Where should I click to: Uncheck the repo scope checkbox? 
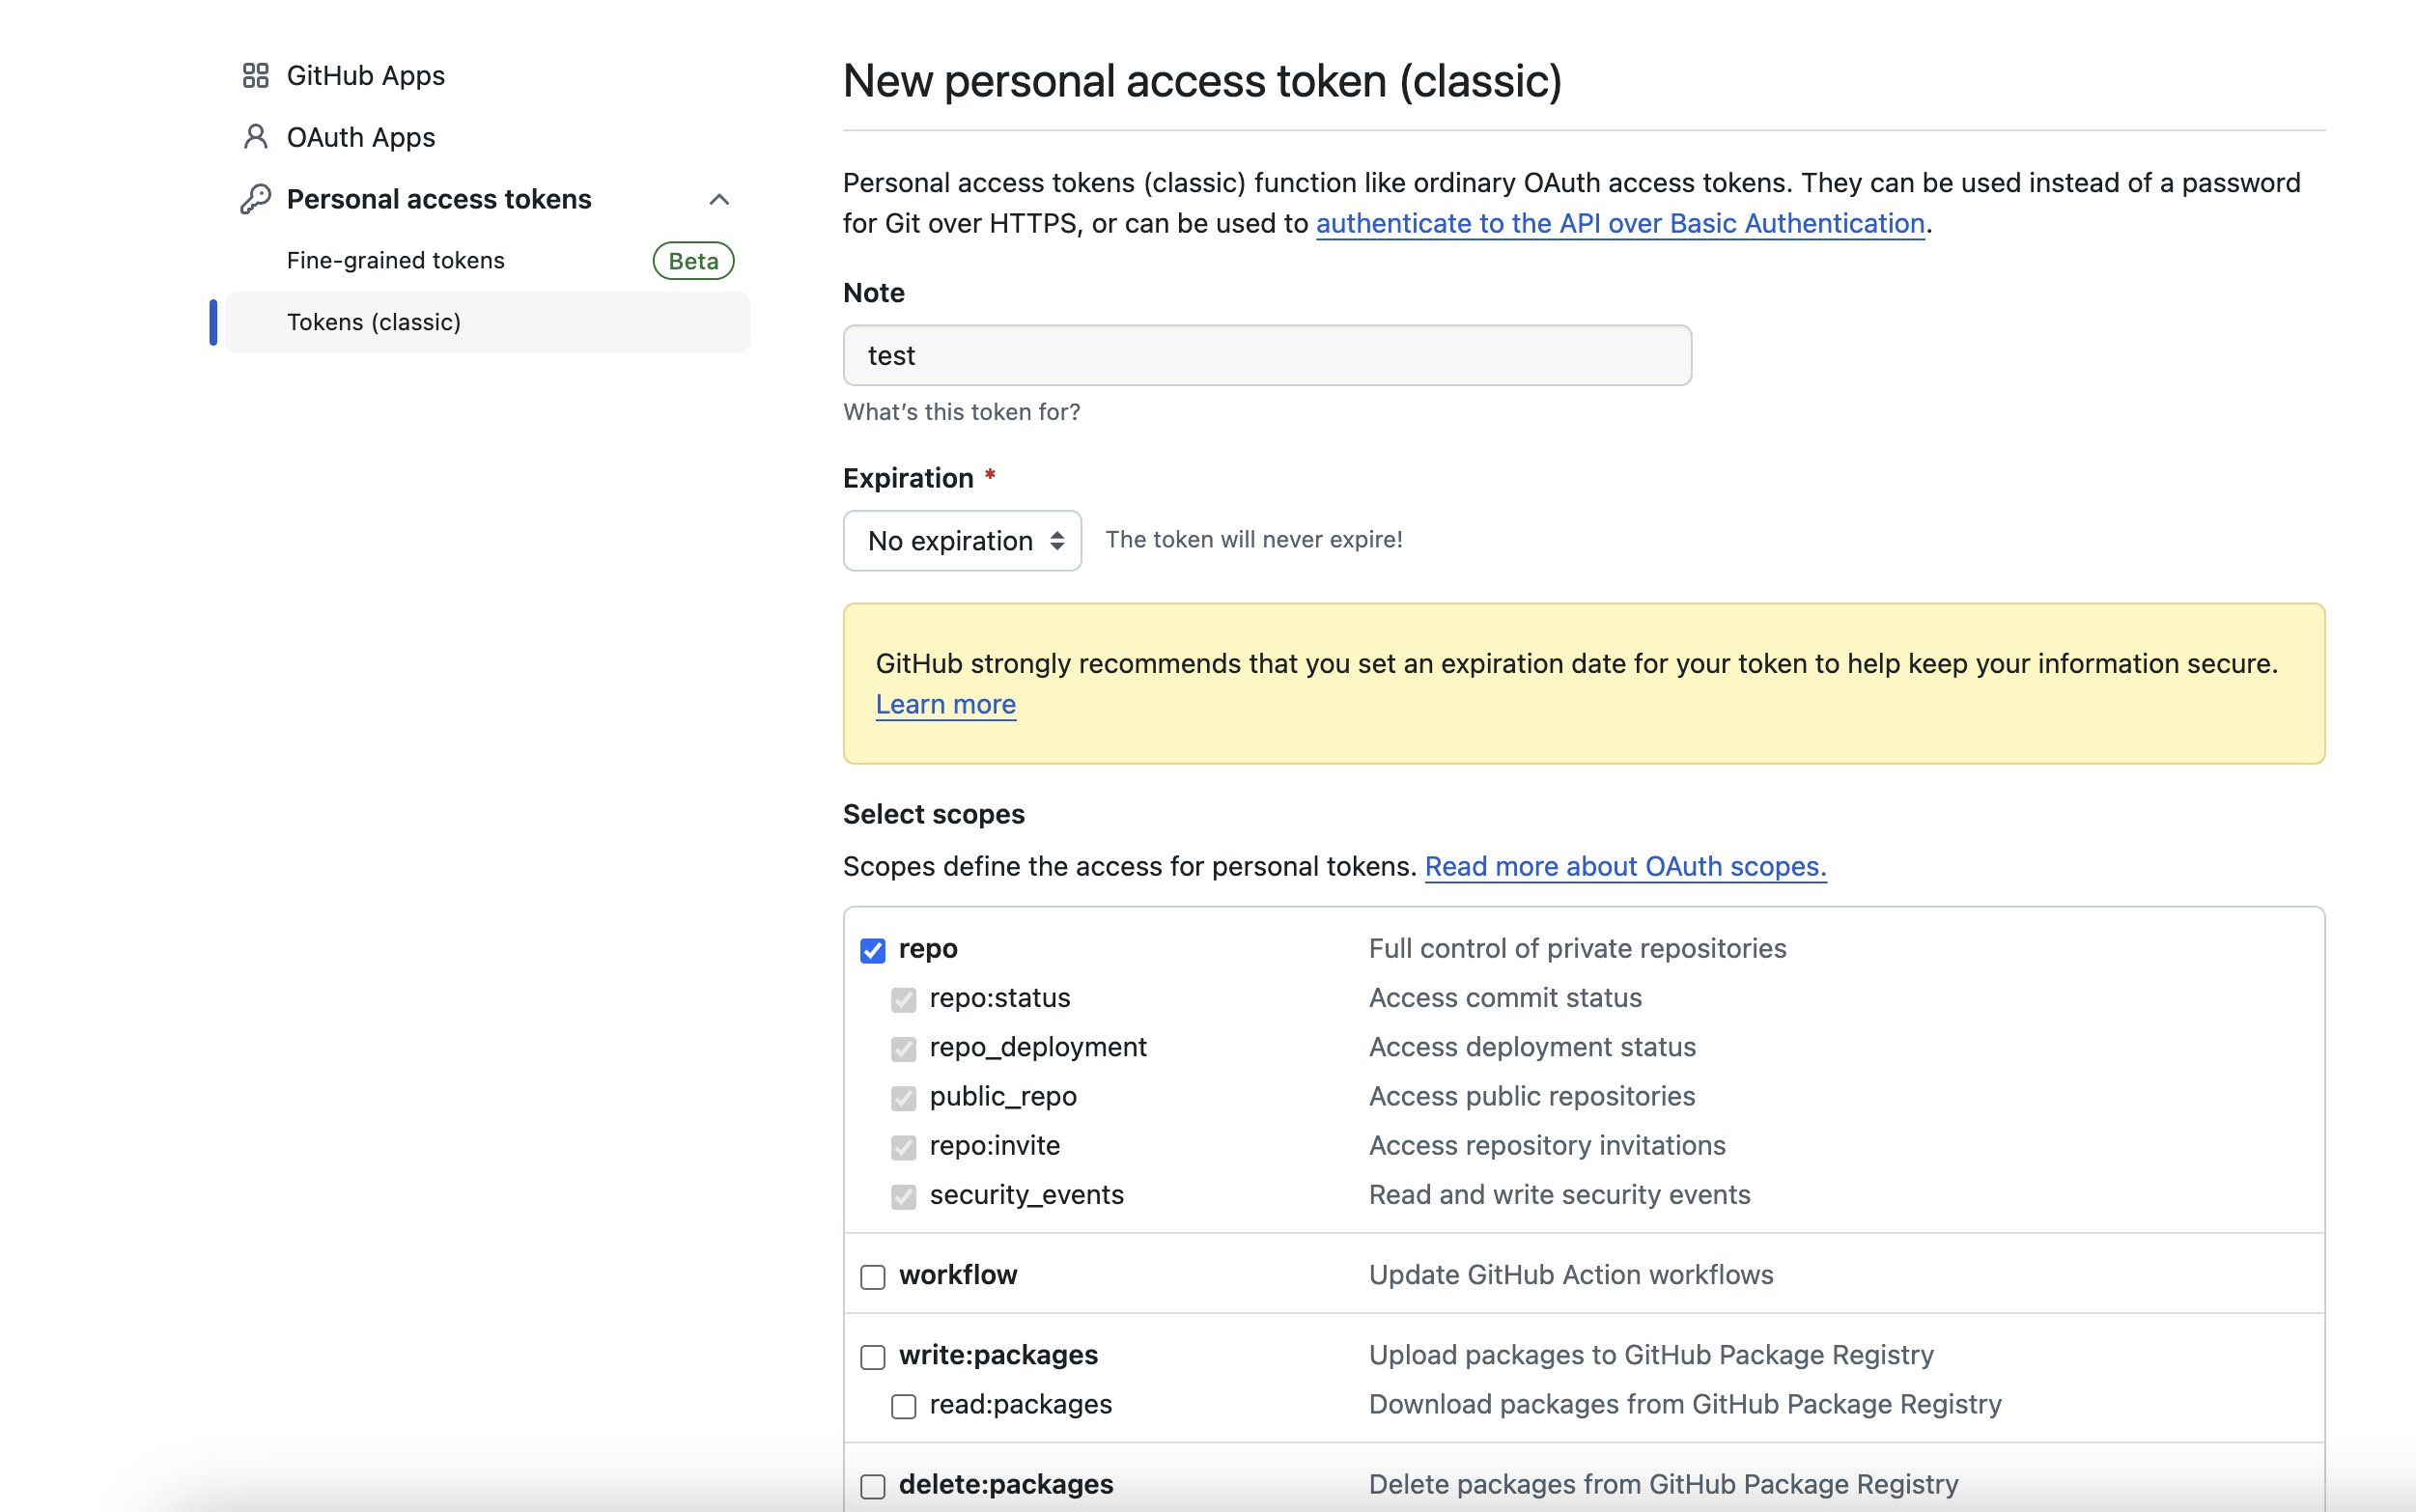[x=873, y=950]
